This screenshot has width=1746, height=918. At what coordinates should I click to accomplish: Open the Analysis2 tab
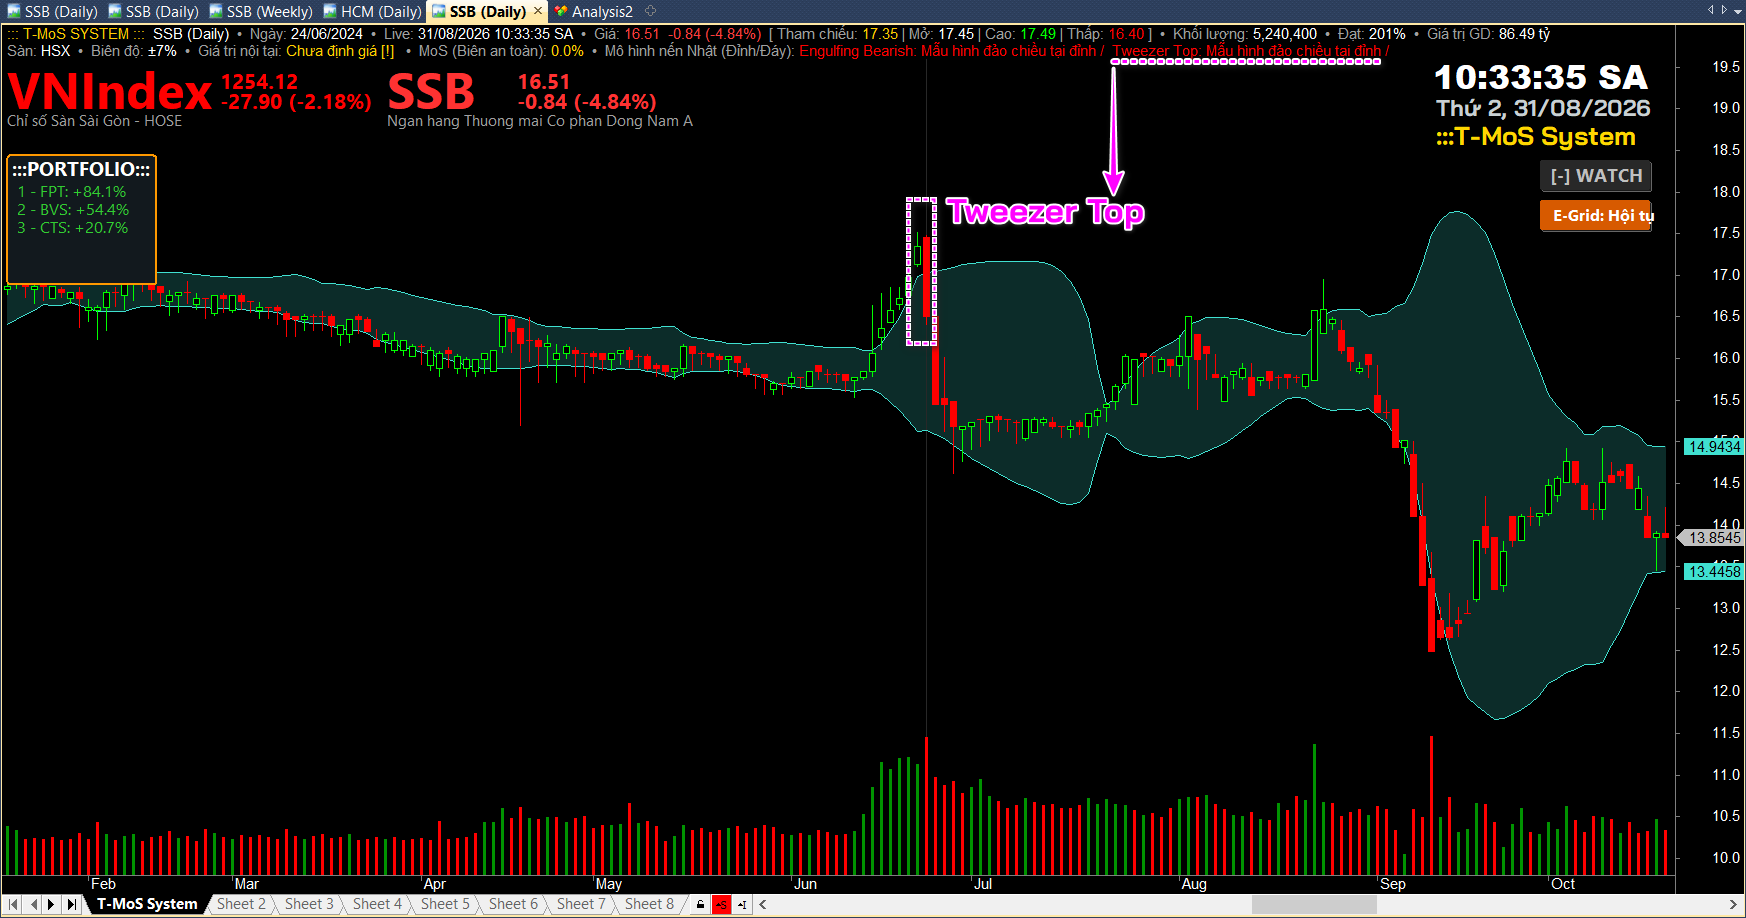coord(594,12)
